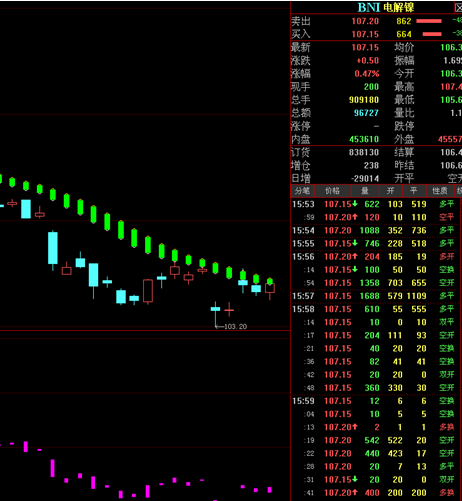
Task: Click the last tick row with volume 400
Action: [x=375, y=493]
